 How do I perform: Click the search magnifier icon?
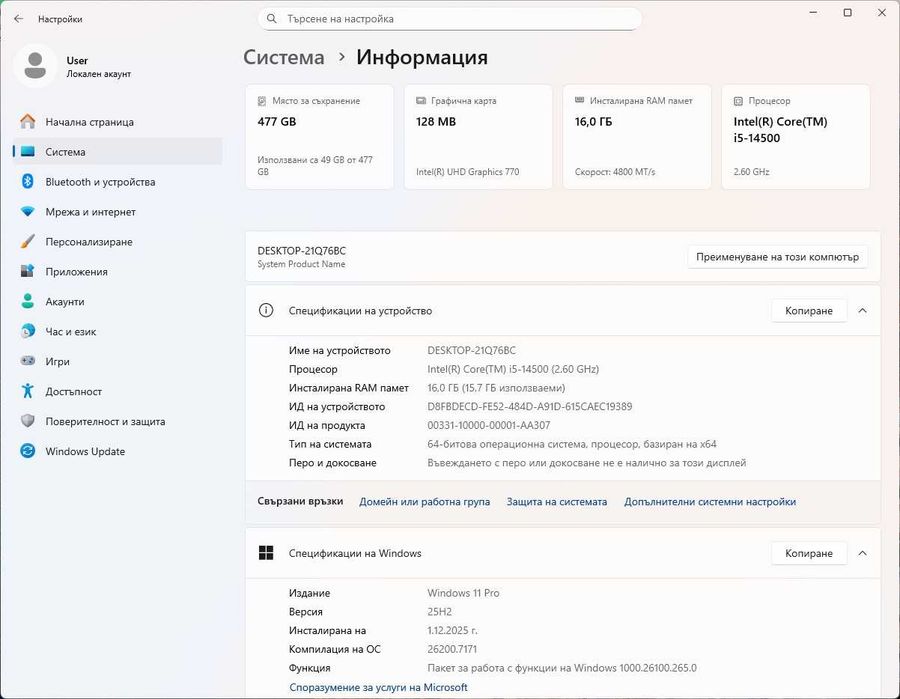tap(271, 19)
